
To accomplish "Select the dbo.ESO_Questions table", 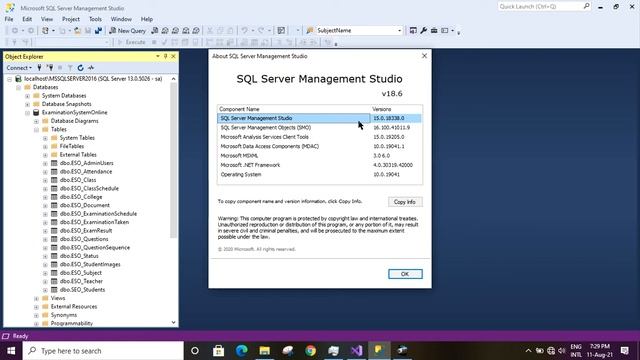I will click(84, 239).
